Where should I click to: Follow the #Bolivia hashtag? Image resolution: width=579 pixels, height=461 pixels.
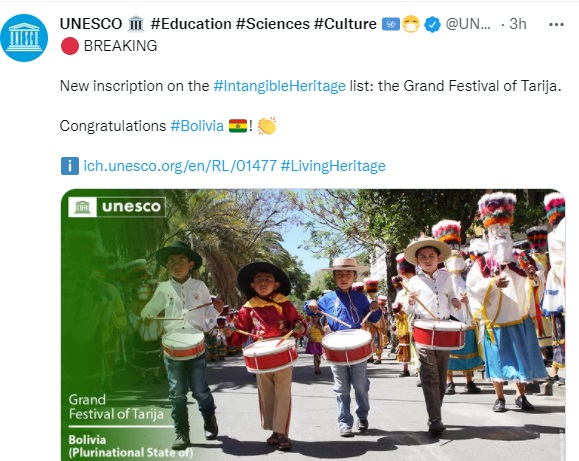pos(197,126)
